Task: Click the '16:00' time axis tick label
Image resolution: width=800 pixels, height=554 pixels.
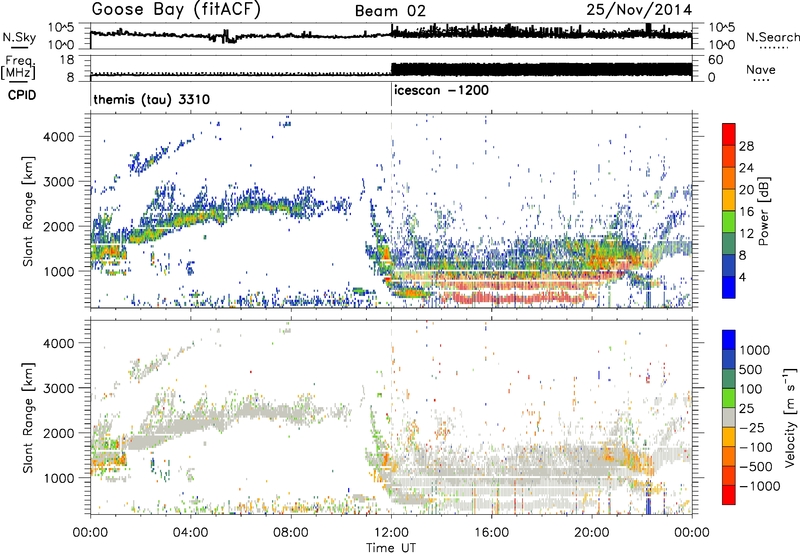Action: 491,533
